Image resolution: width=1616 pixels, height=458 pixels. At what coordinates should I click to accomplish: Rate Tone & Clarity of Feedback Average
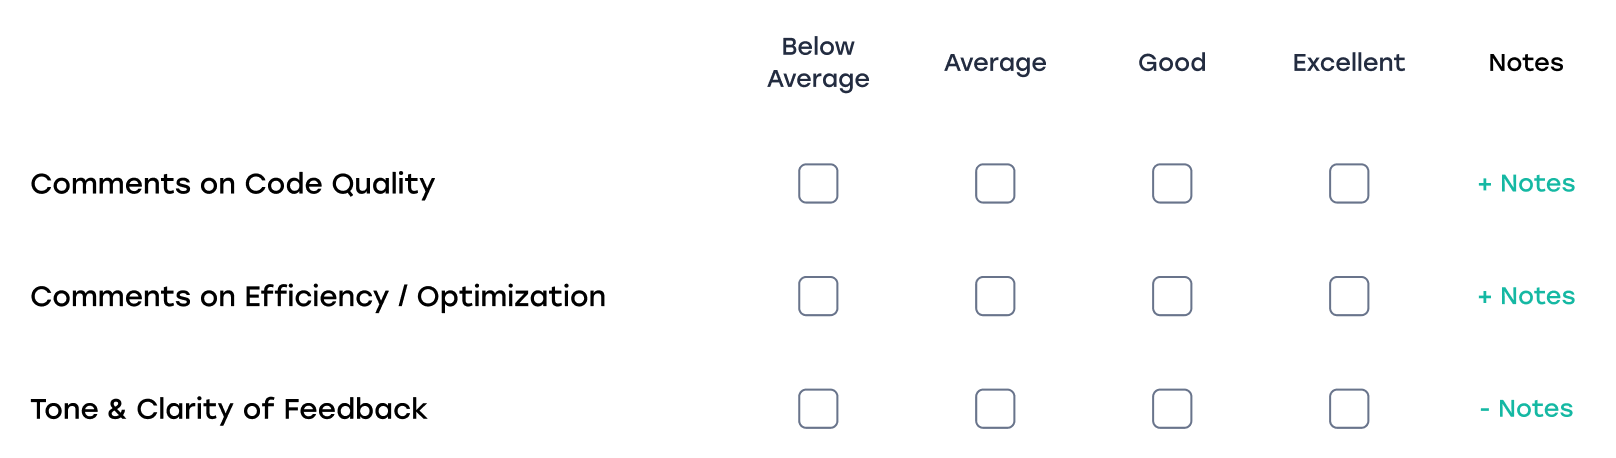click(x=995, y=409)
